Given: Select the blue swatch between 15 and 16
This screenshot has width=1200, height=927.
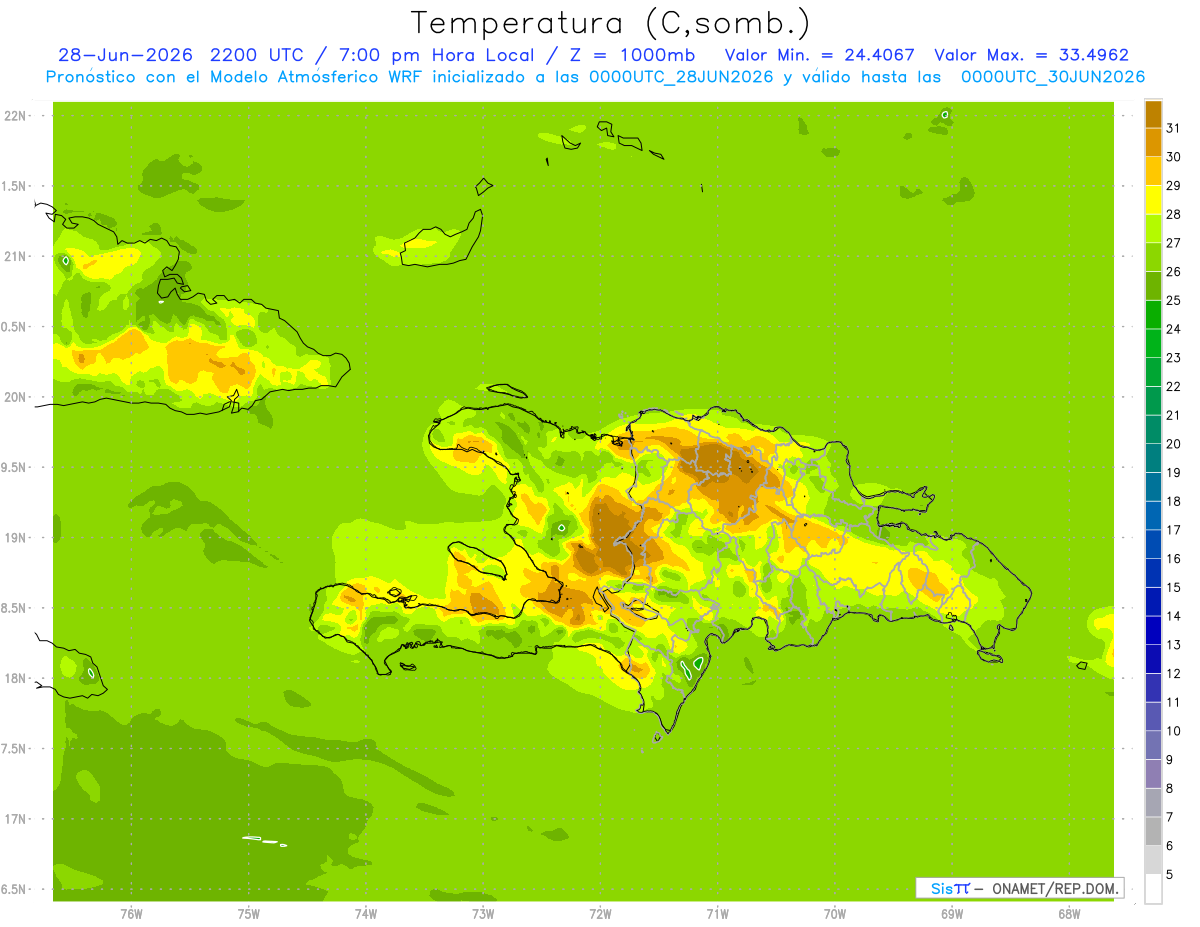Looking at the screenshot, I should [x=1153, y=573].
